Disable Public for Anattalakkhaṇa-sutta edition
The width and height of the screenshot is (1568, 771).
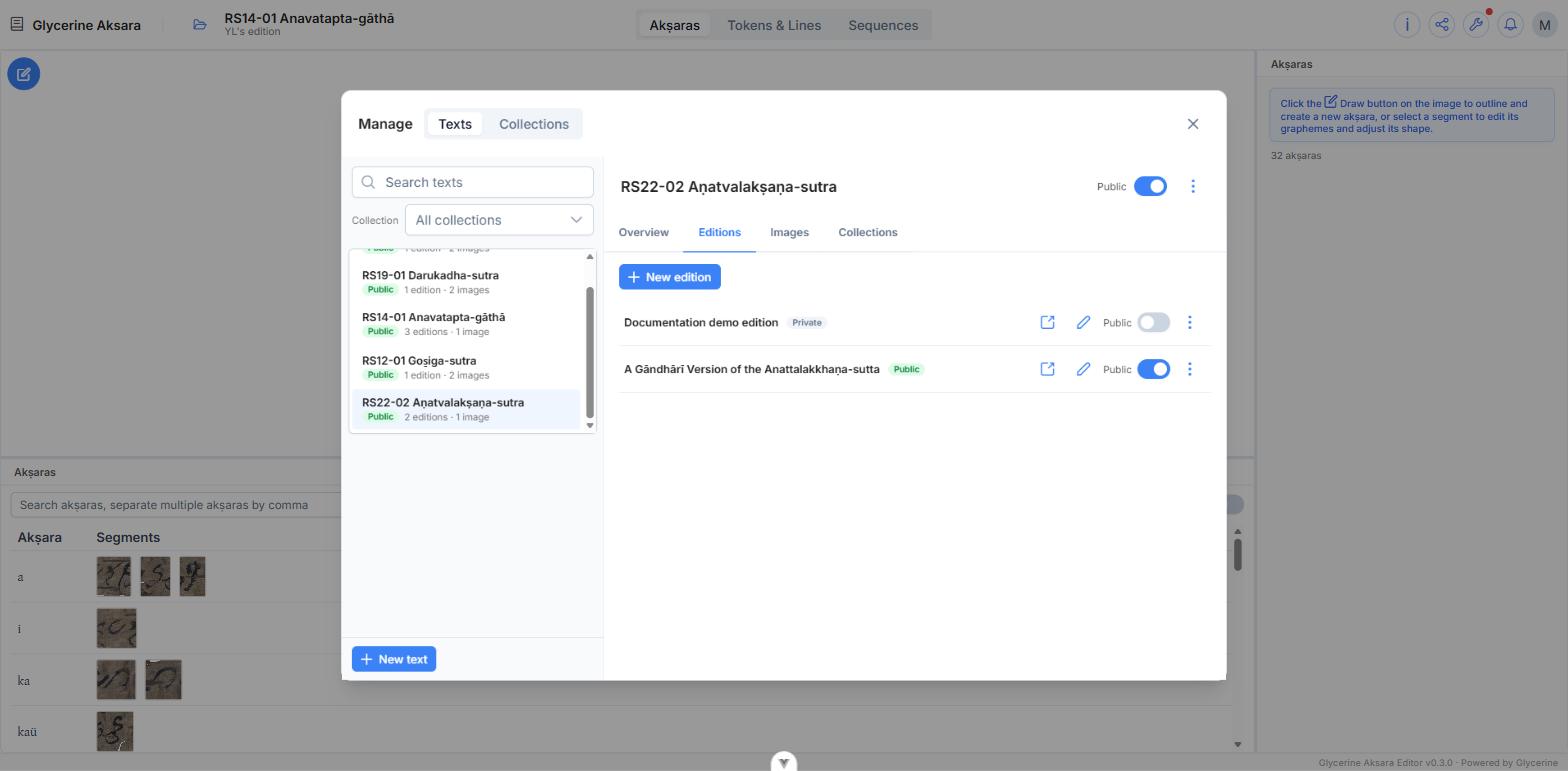(x=1153, y=369)
